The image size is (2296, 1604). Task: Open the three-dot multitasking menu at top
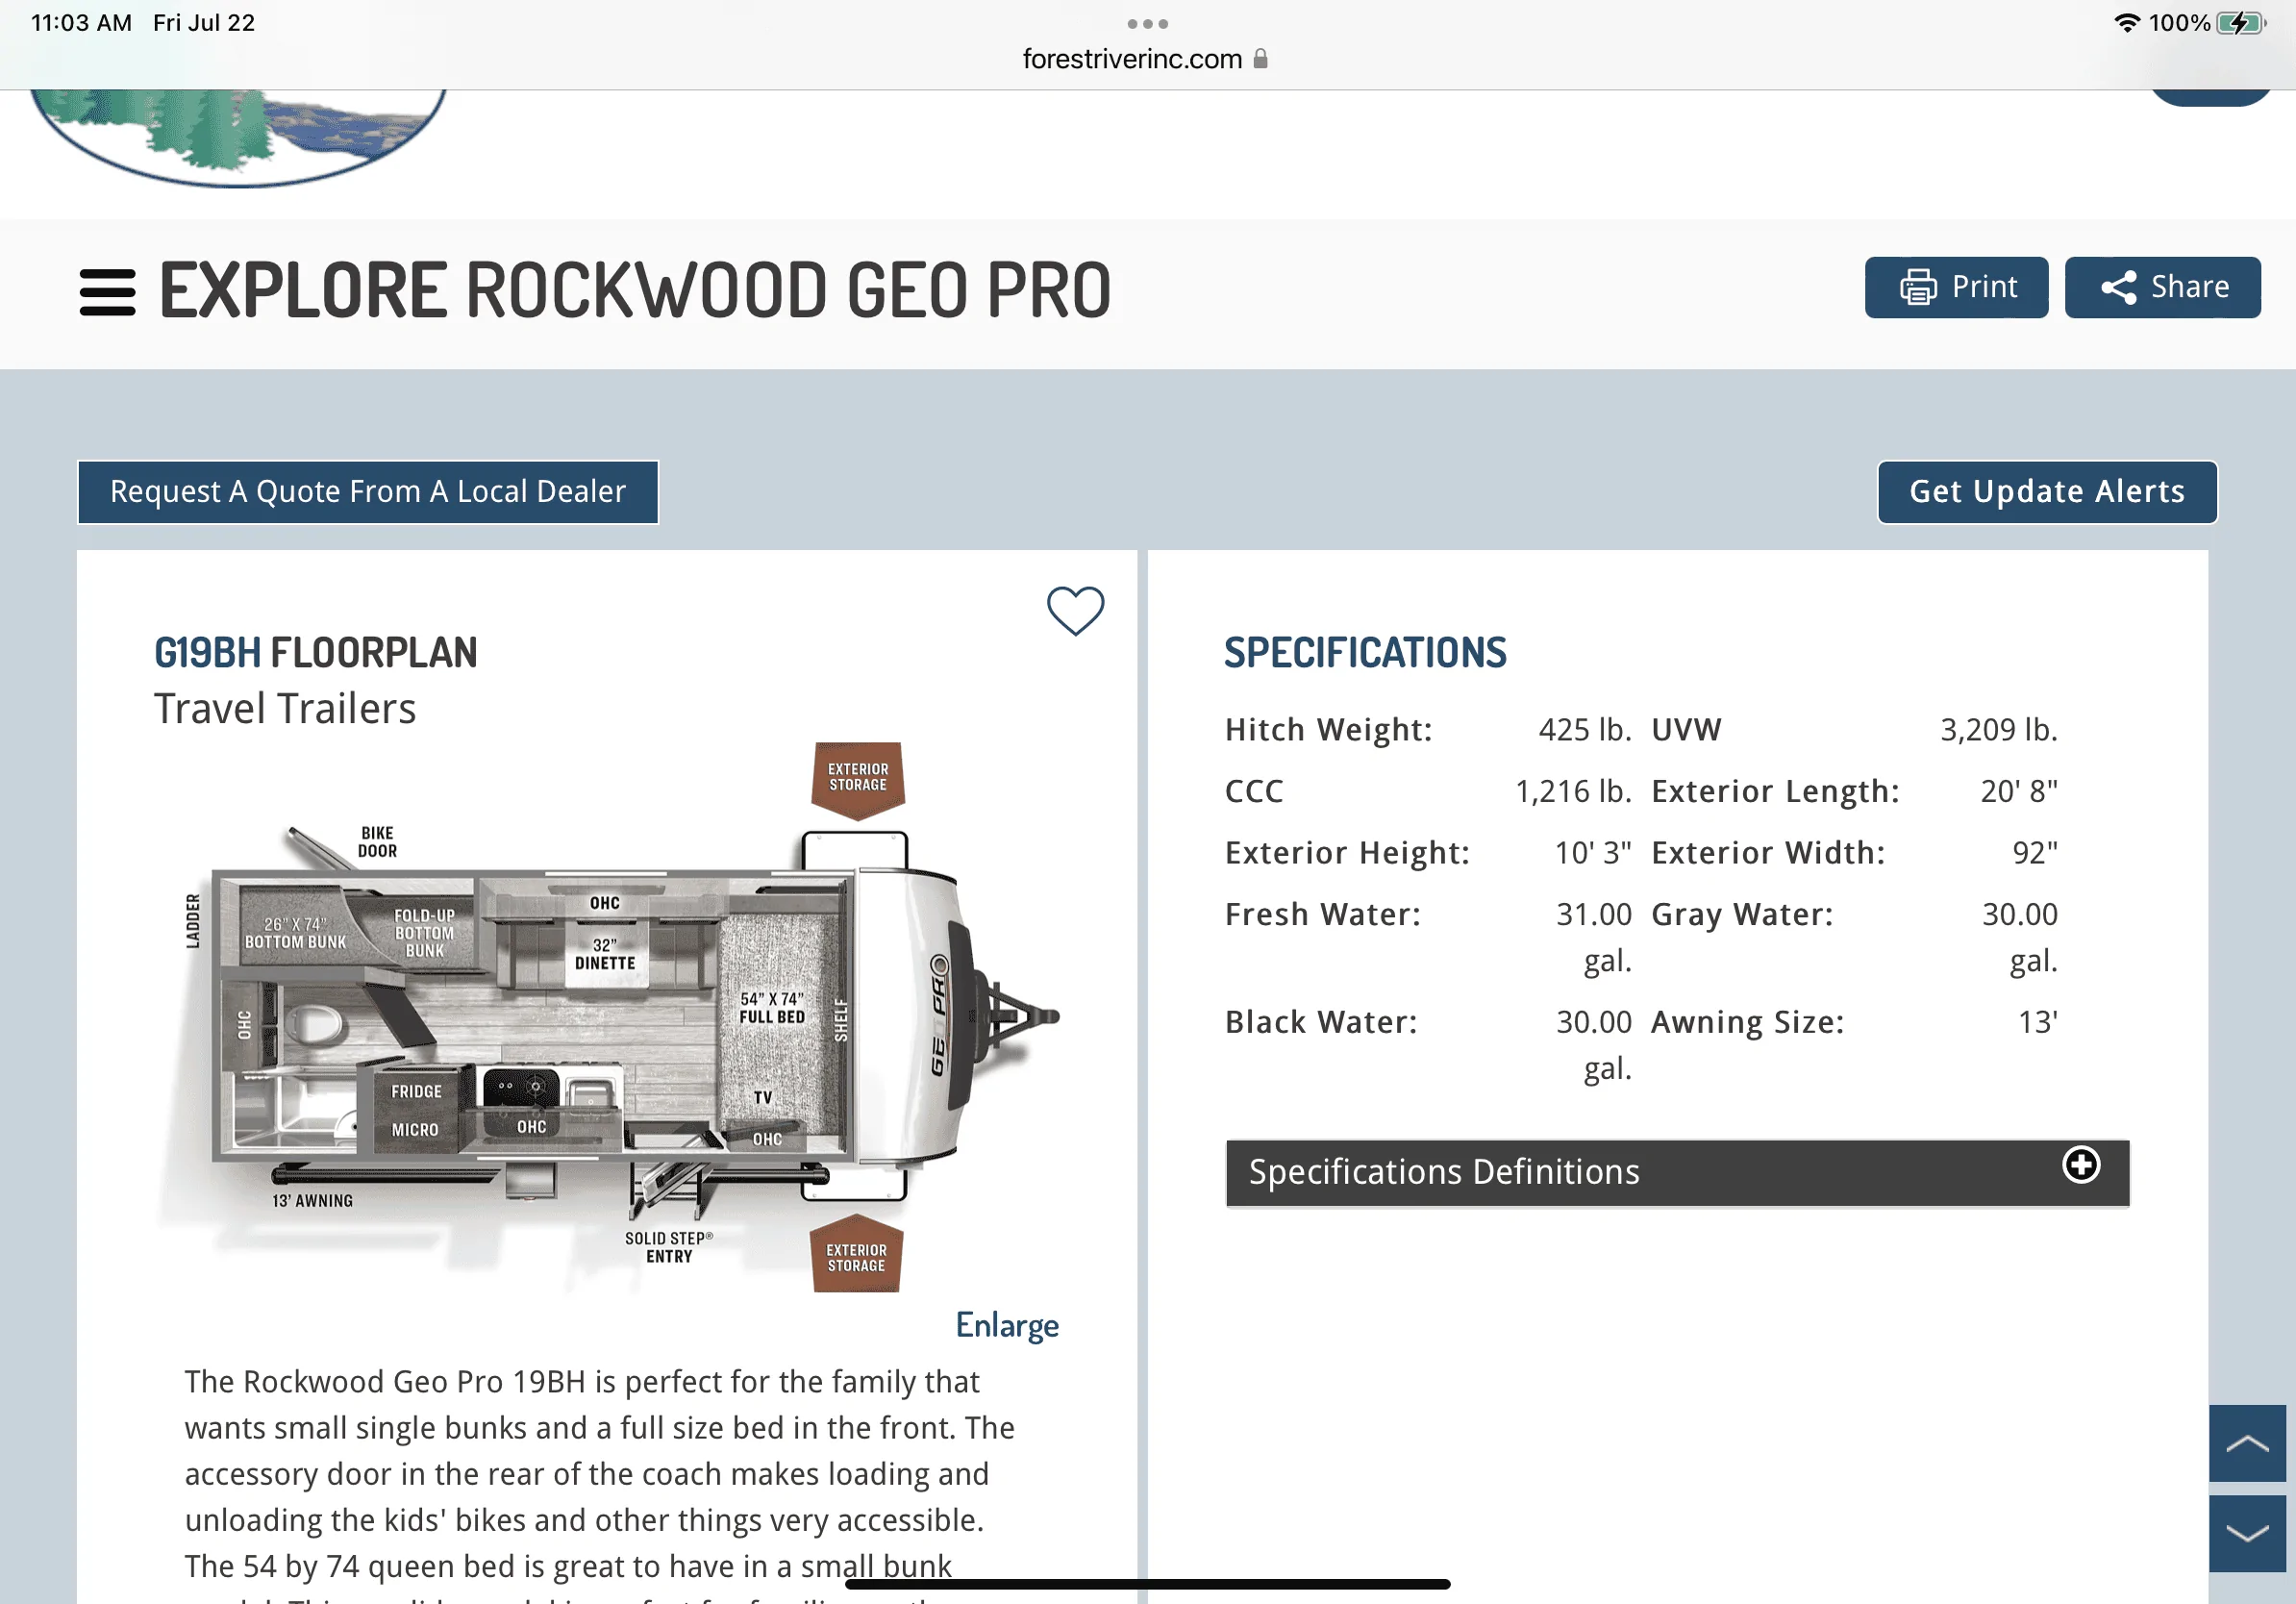click(x=1147, y=23)
